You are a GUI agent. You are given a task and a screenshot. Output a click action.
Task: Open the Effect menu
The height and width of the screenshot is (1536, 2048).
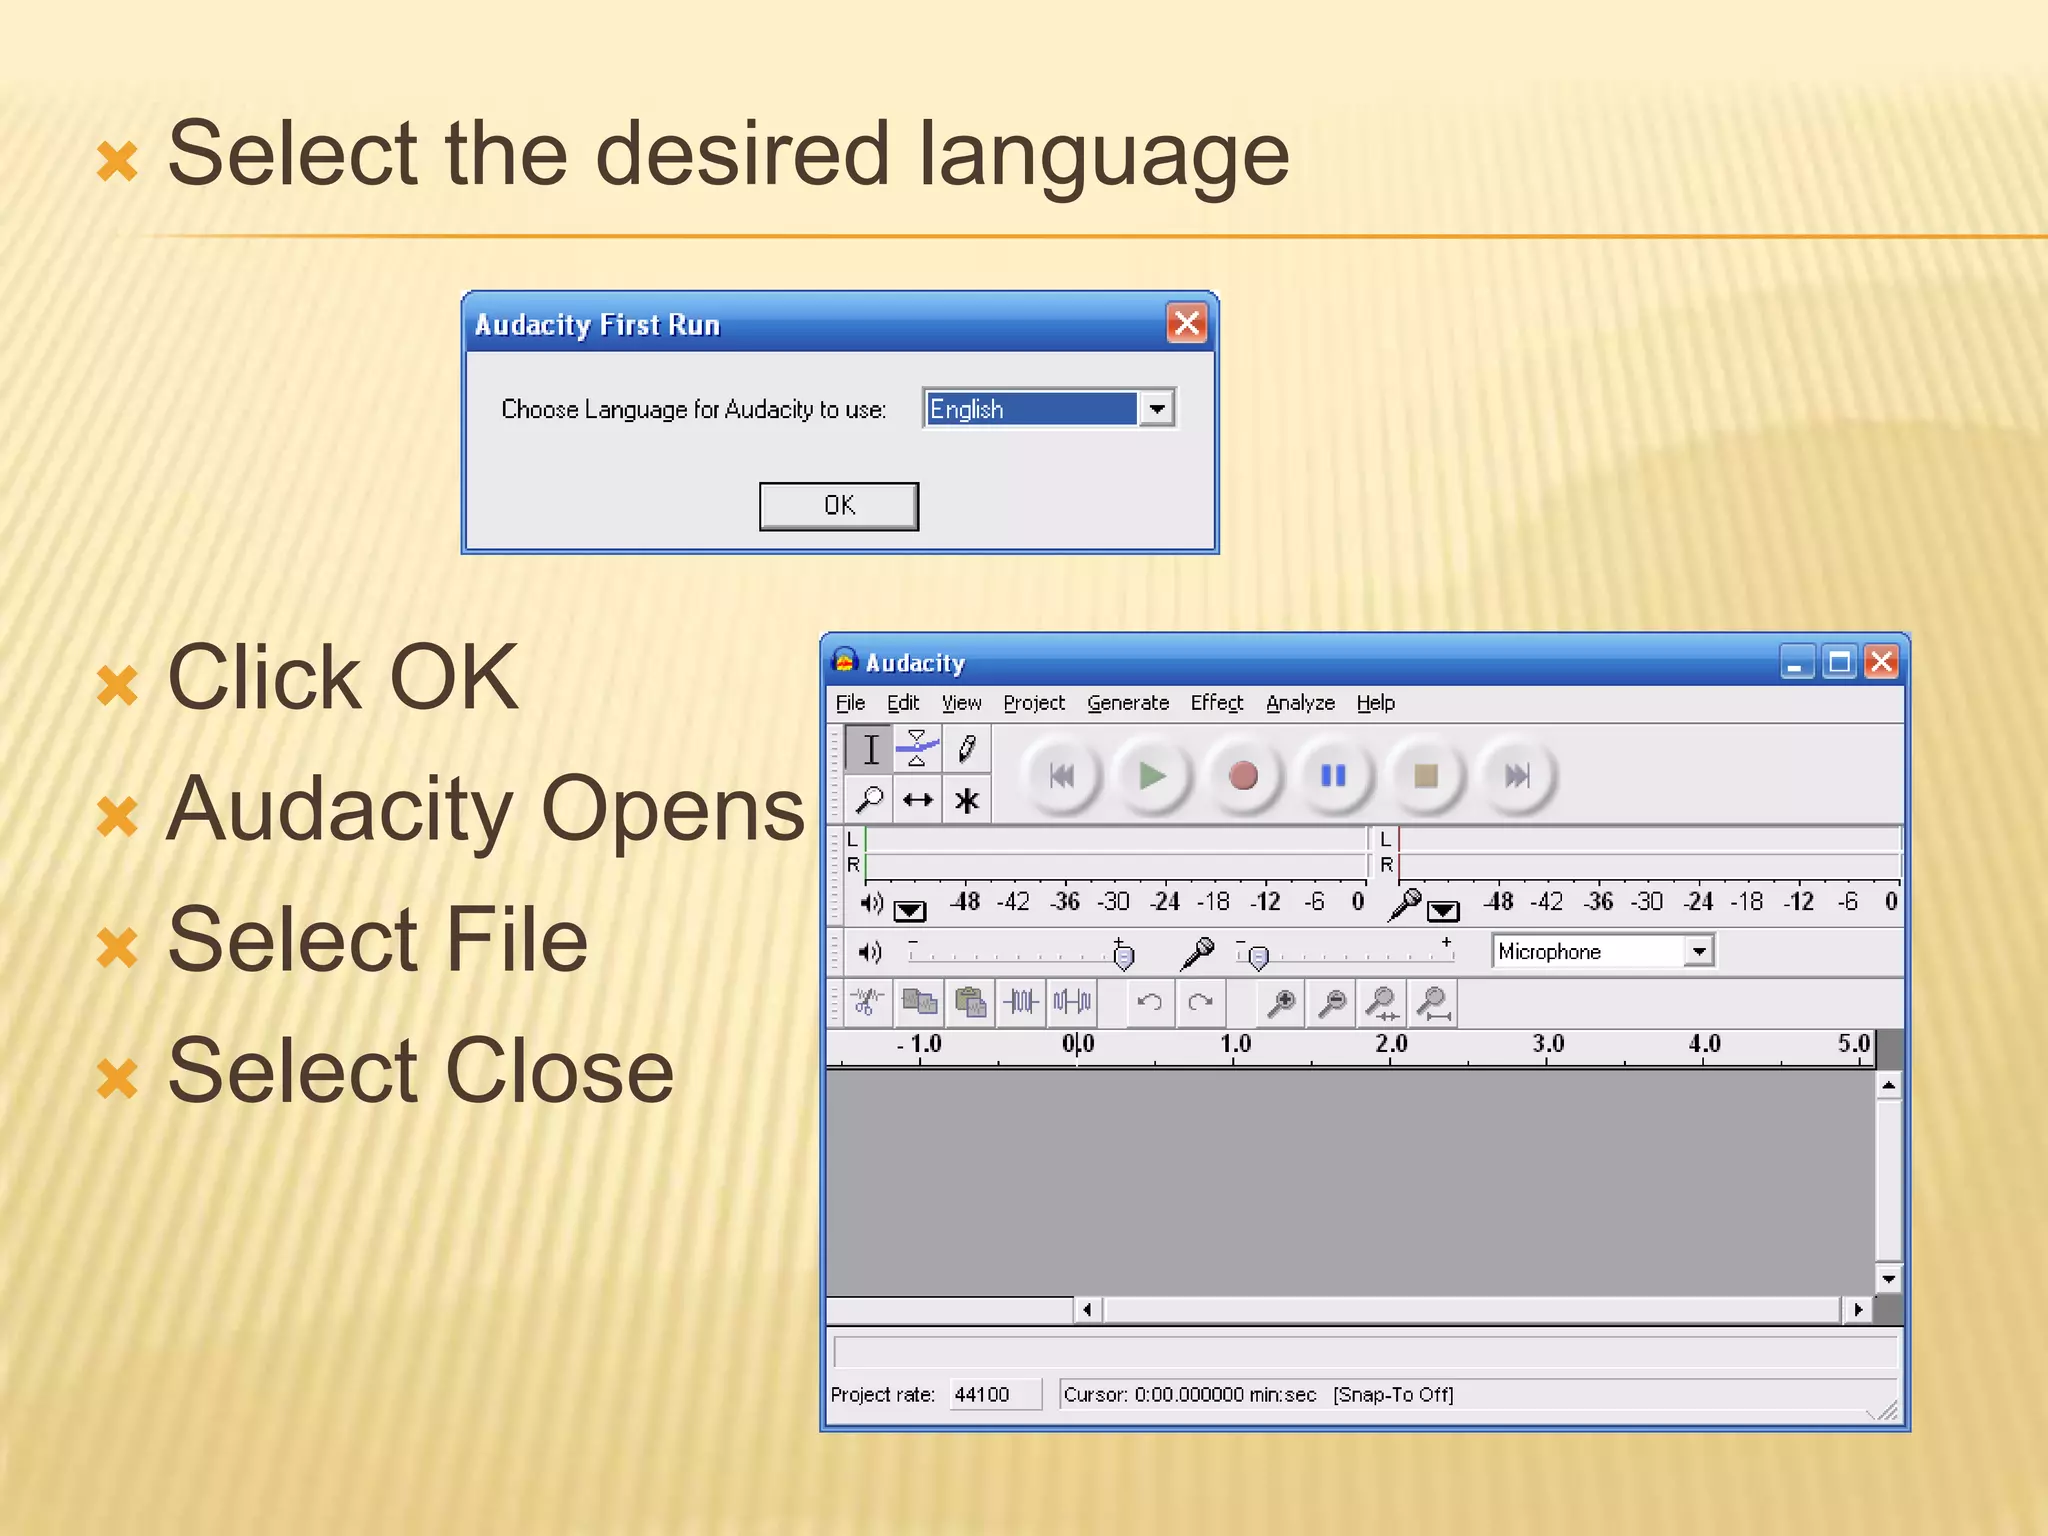(1217, 703)
